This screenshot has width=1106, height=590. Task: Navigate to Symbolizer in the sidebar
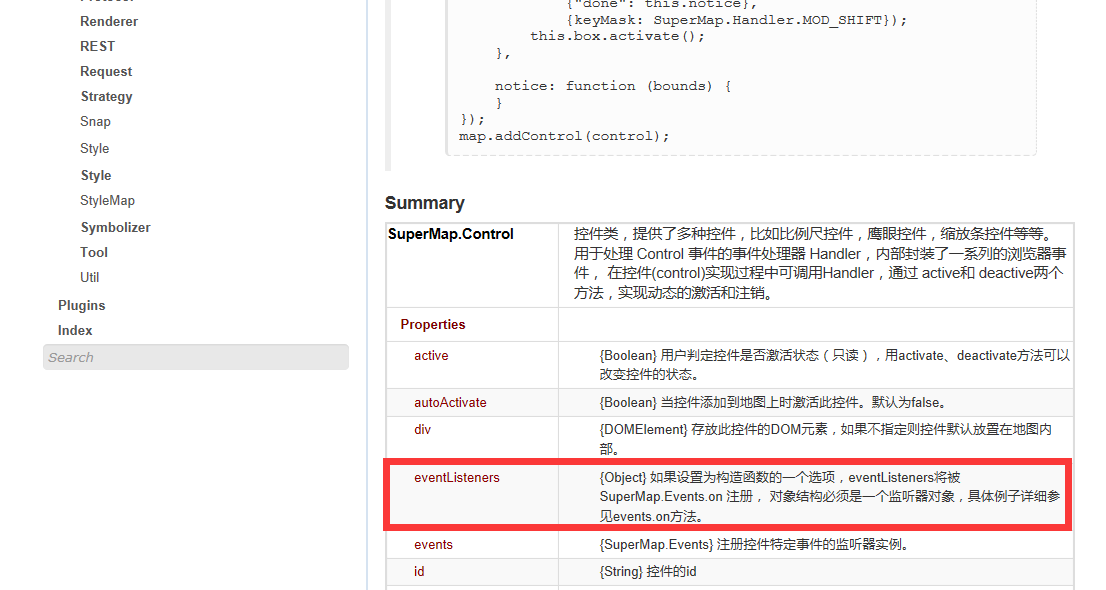pos(115,227)
